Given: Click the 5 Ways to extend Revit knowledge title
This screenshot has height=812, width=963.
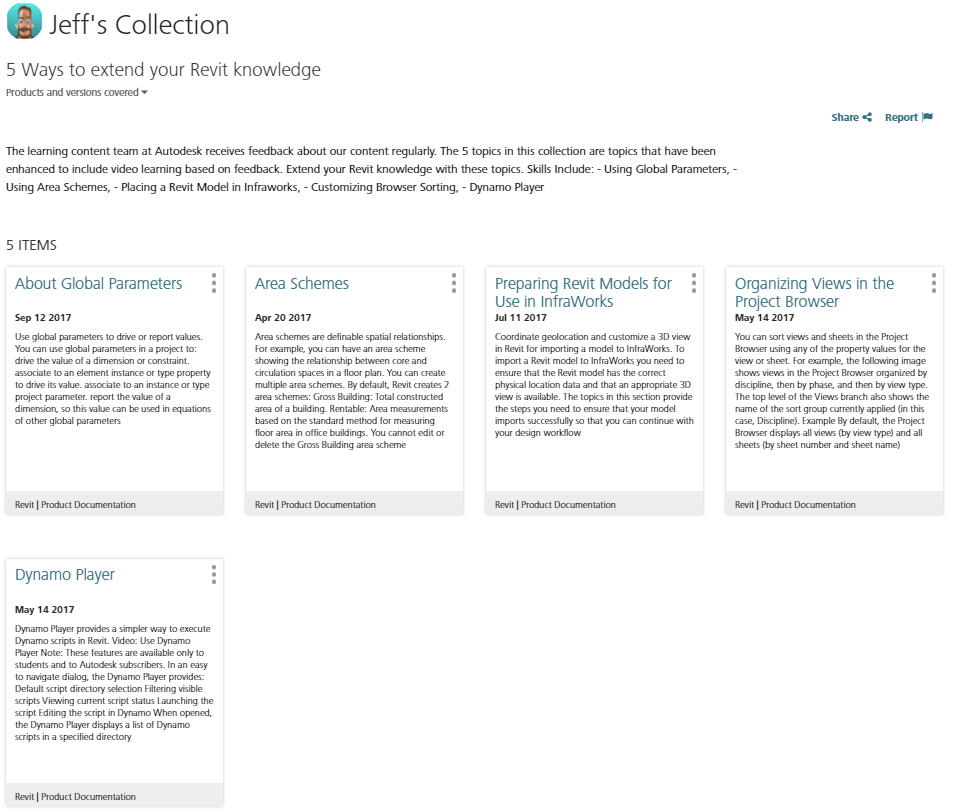Looking at the screenshot, I should pos(163,70).
